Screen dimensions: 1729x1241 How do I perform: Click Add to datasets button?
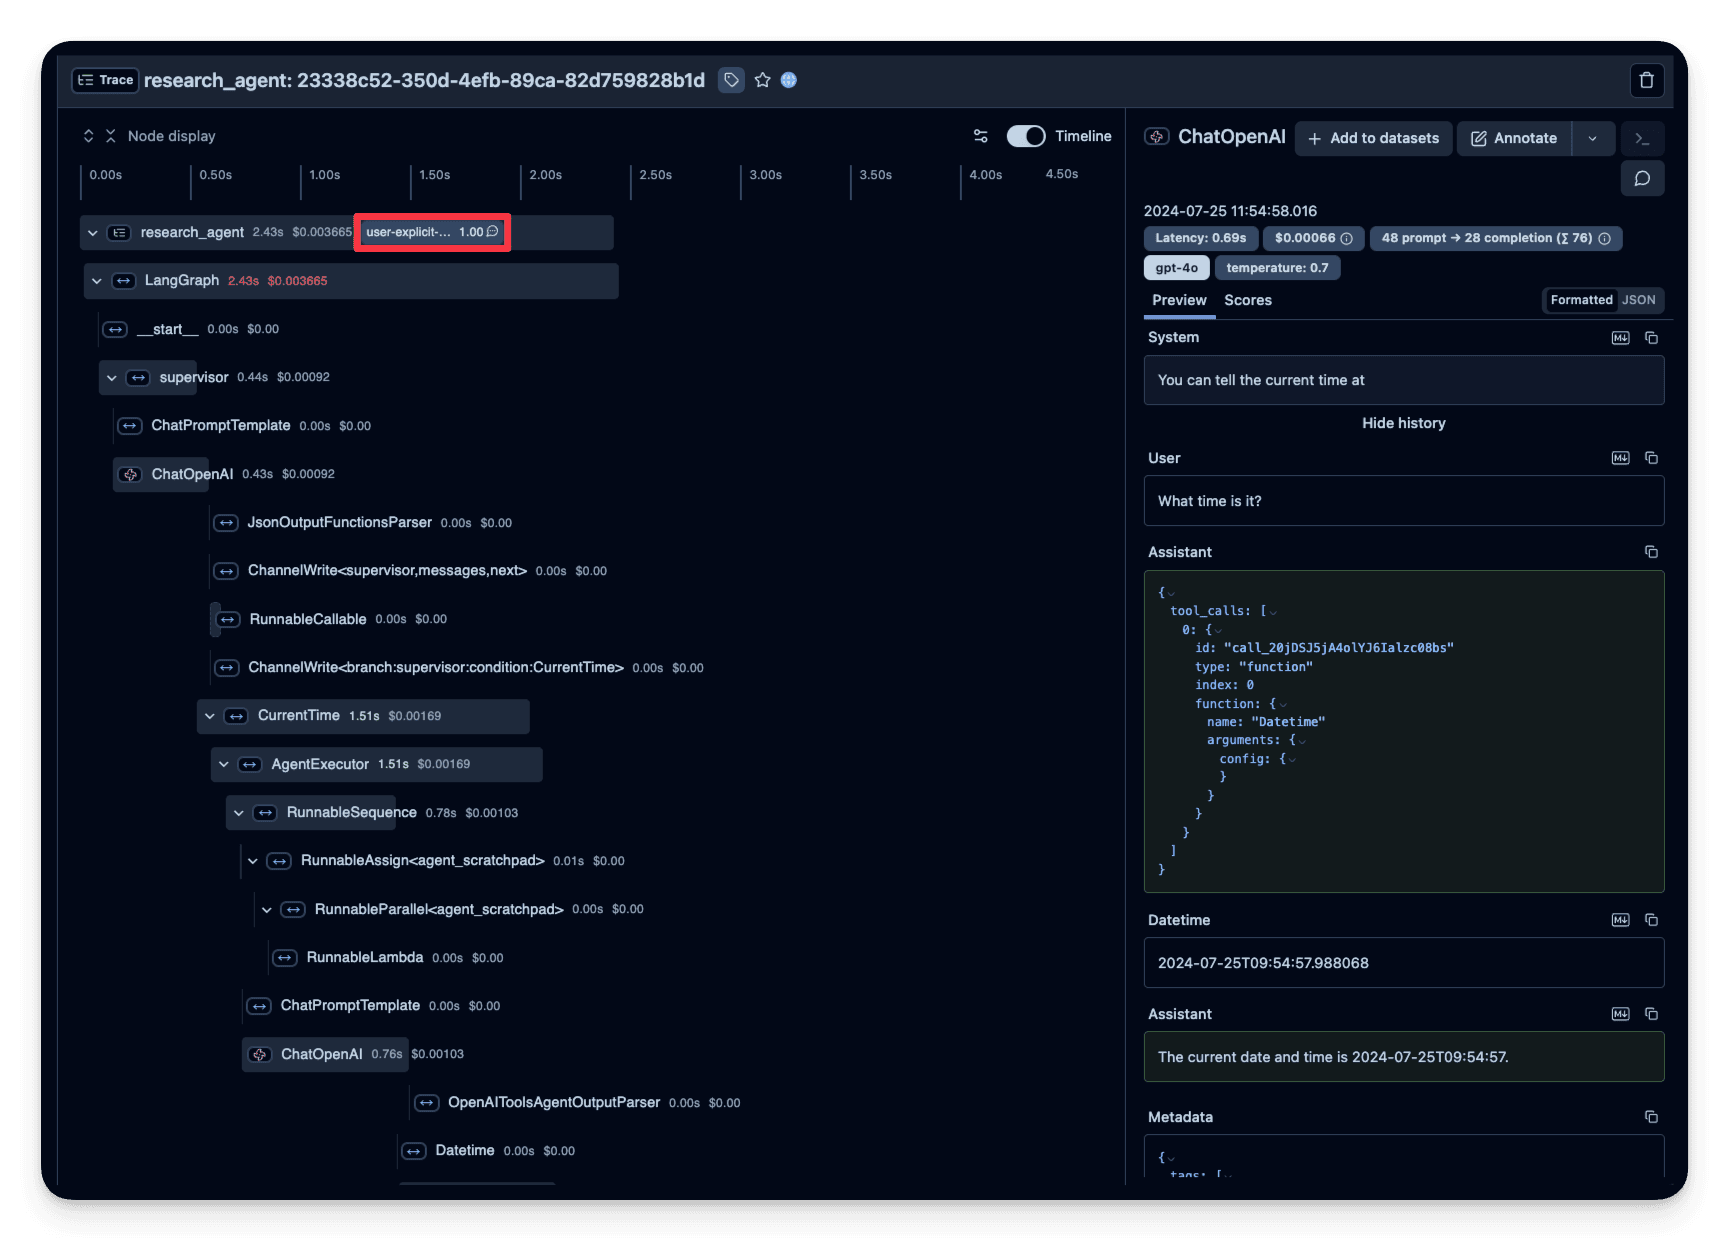click(x=1373, y=138)
